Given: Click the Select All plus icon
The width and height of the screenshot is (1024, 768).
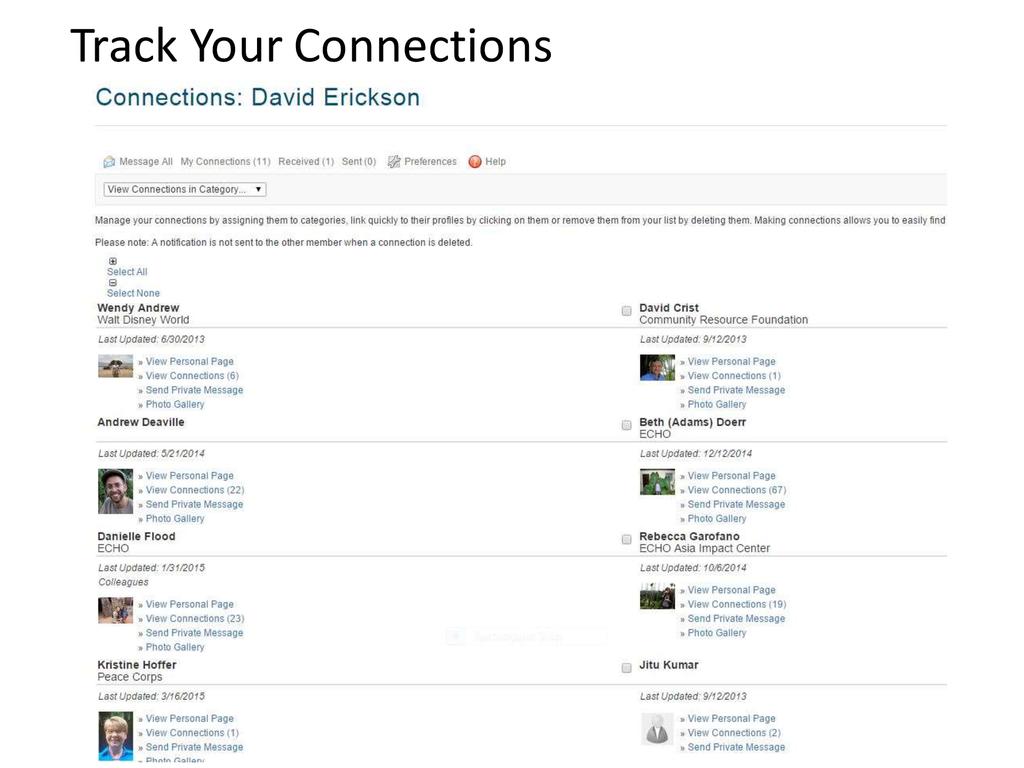Looking at the screenshot, I should pyautogui.click(x=113, y=261).
